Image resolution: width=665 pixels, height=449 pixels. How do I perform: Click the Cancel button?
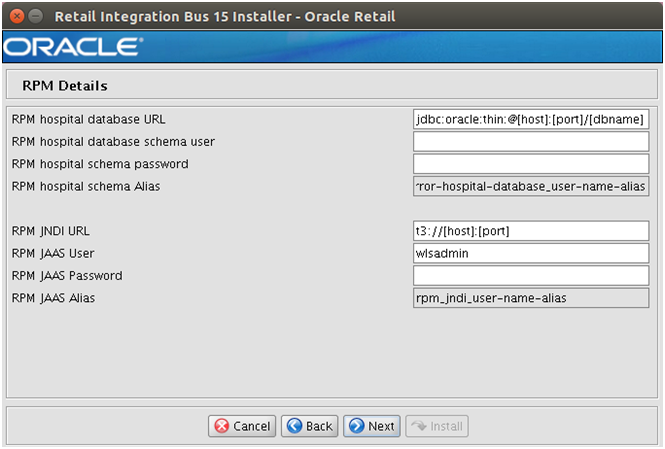coord(242,426)
